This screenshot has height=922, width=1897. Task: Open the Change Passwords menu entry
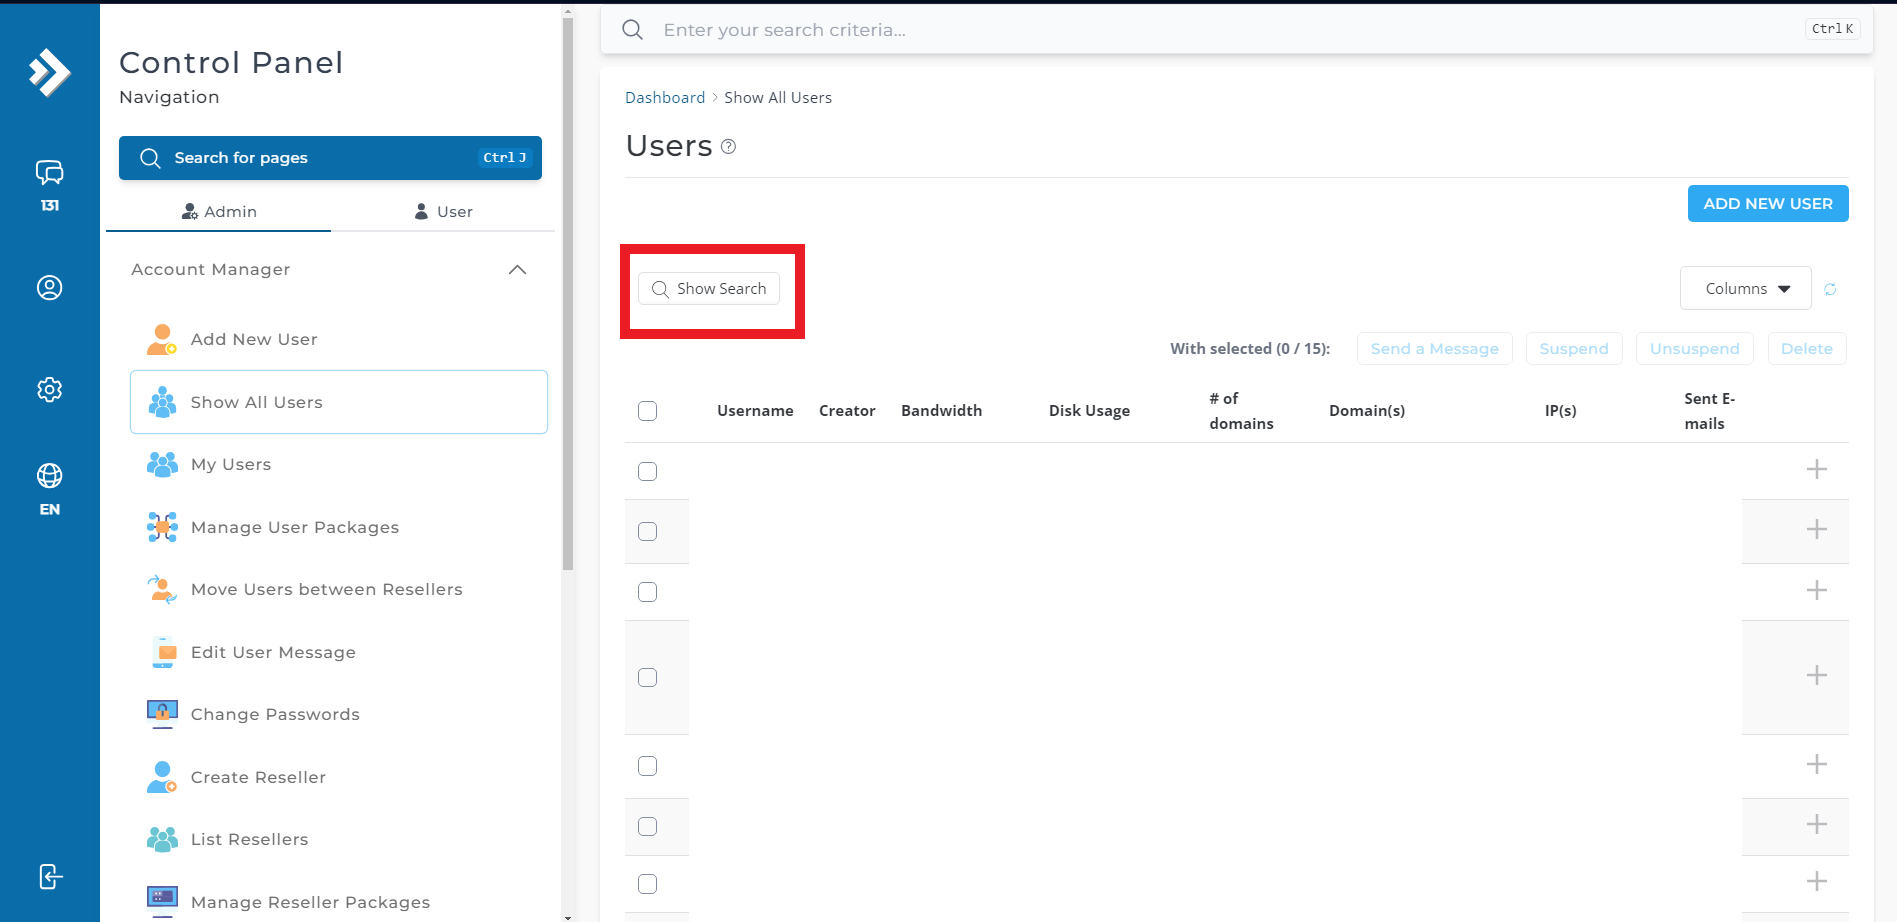pos(339,714)
